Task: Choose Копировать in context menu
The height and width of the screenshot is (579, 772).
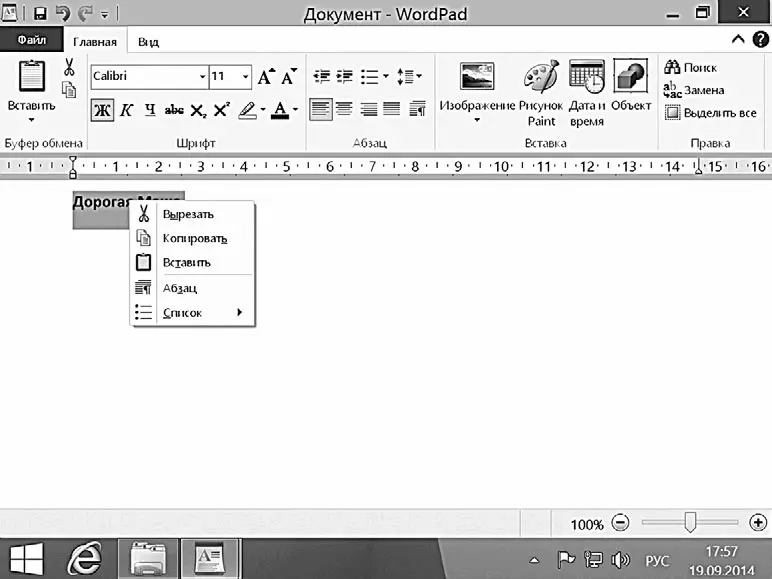Action: [x=193, y=238]
